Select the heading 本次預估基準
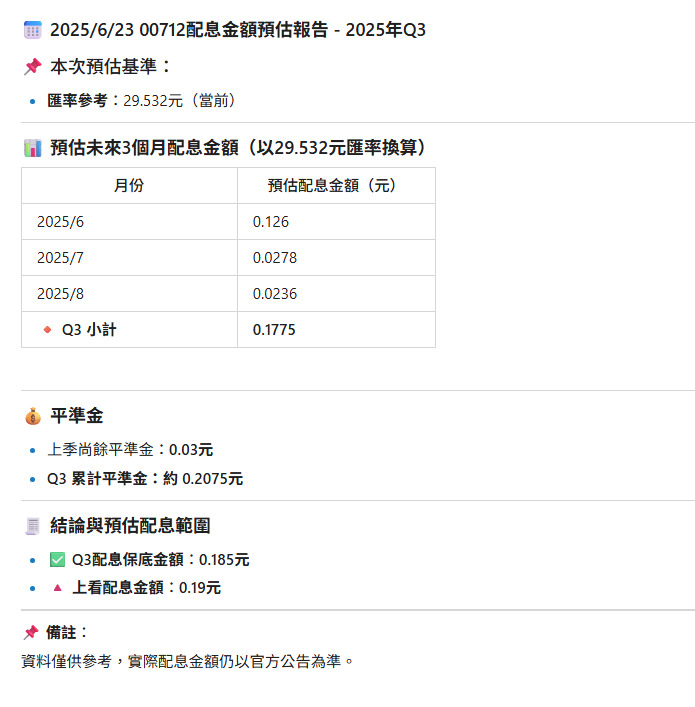 (111, 67)
